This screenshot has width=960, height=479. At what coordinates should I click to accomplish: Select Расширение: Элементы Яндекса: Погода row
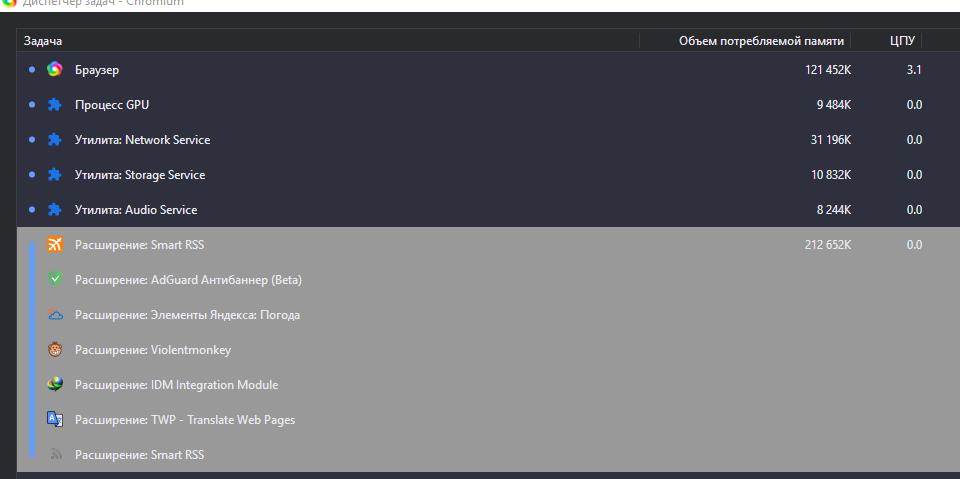click(x=488, y=315)
